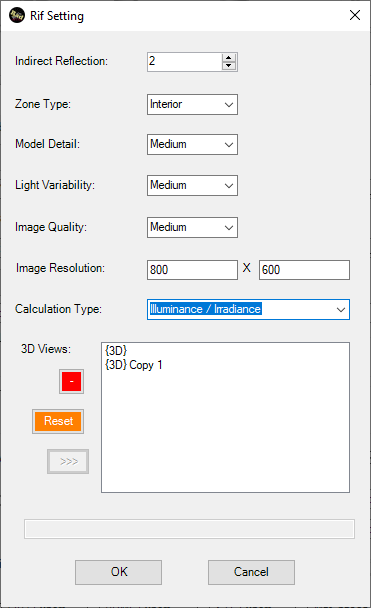Increase Indirect Reflection with up arrow
Image resolution: width=371 pixels, height=608 pixels.
click(228, 58)
